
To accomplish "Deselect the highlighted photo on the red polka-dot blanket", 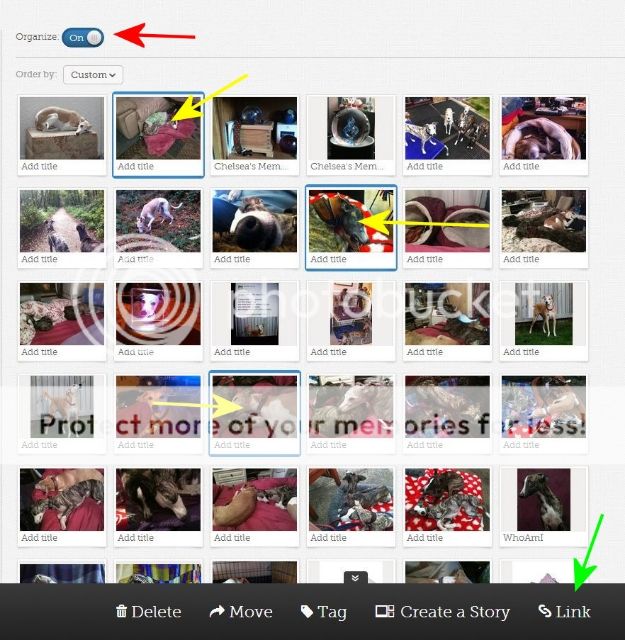I will [351, 221].
